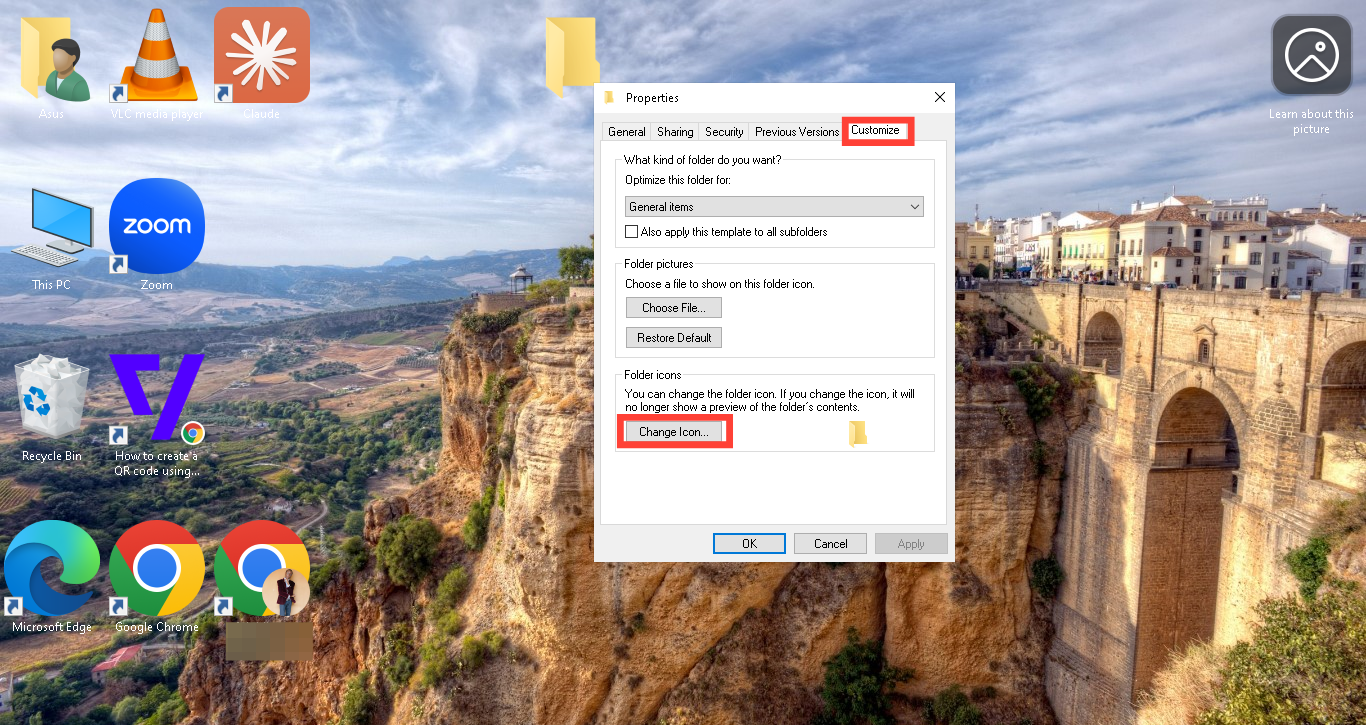
Task: Click the Change Icon button
Action: (674, 432)
